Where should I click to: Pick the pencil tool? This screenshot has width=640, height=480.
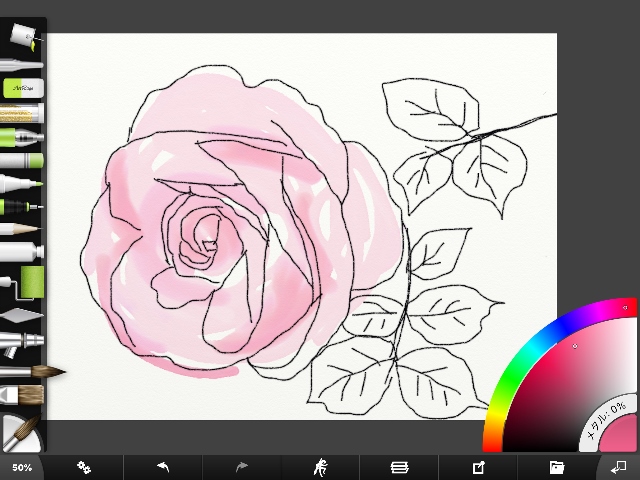coord(20,228)
